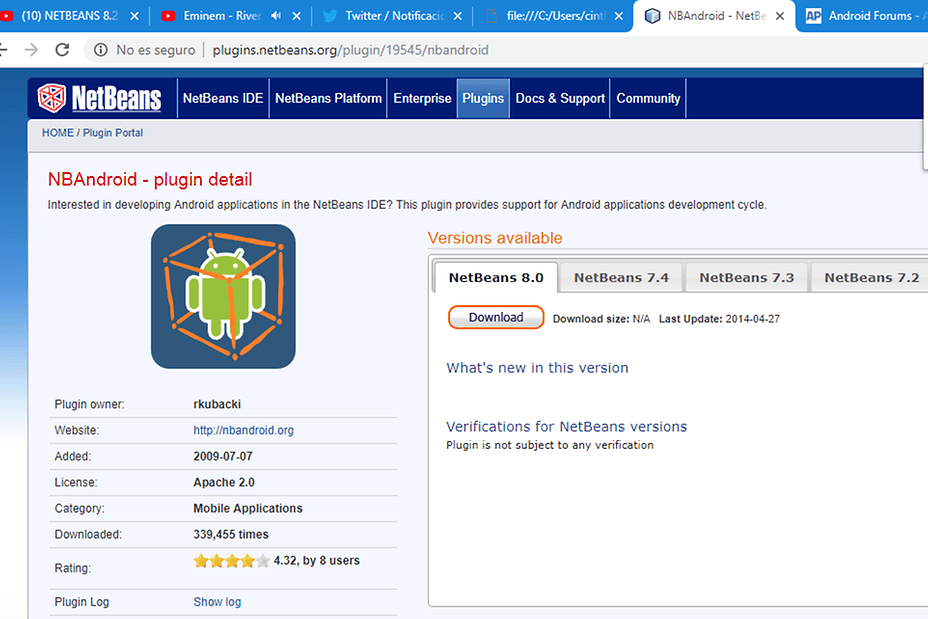Viewport: 928px width, 619px height.
Task: Click 'Plugin is not subject to any verification'
Action: click(x=550, y=445)
